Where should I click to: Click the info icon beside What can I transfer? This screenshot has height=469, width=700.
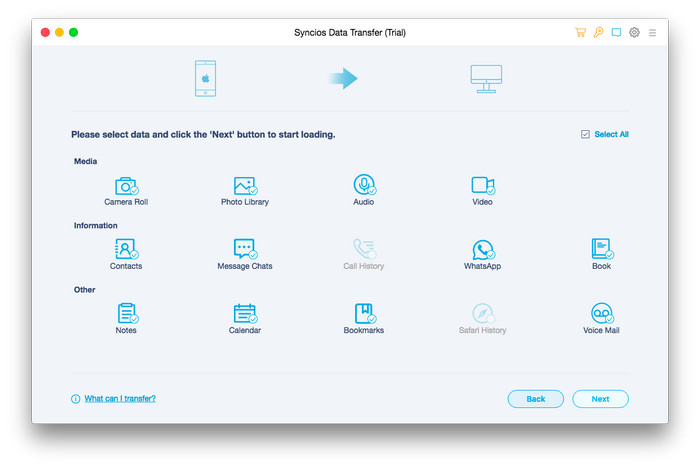(75, 399)
